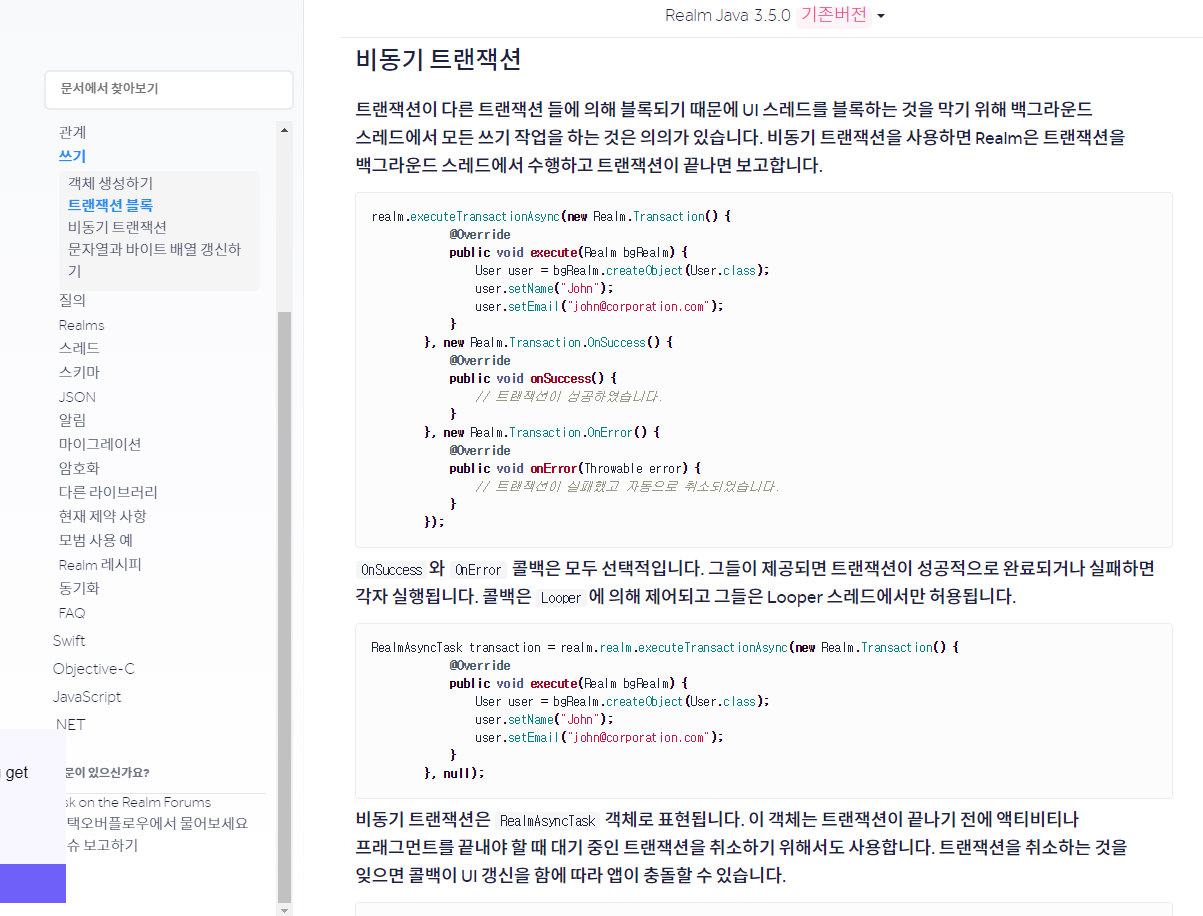The width and height of the screenshot is (1203, 916).
Task: Switch docs to Swift
Action: coord(70,640)
